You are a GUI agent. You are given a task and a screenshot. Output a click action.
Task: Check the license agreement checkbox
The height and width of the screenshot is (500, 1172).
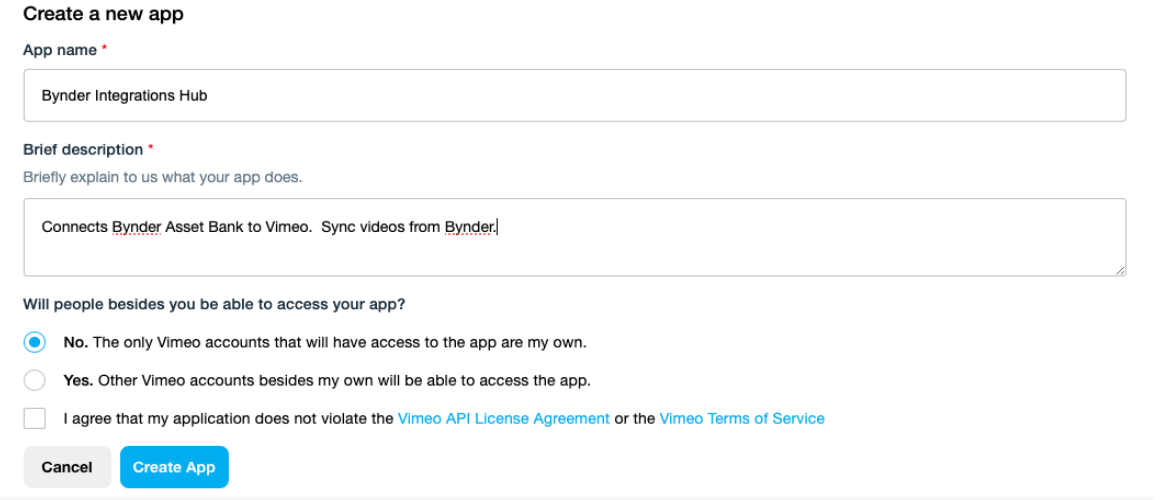pyautogui.click(x=34, y=419)
